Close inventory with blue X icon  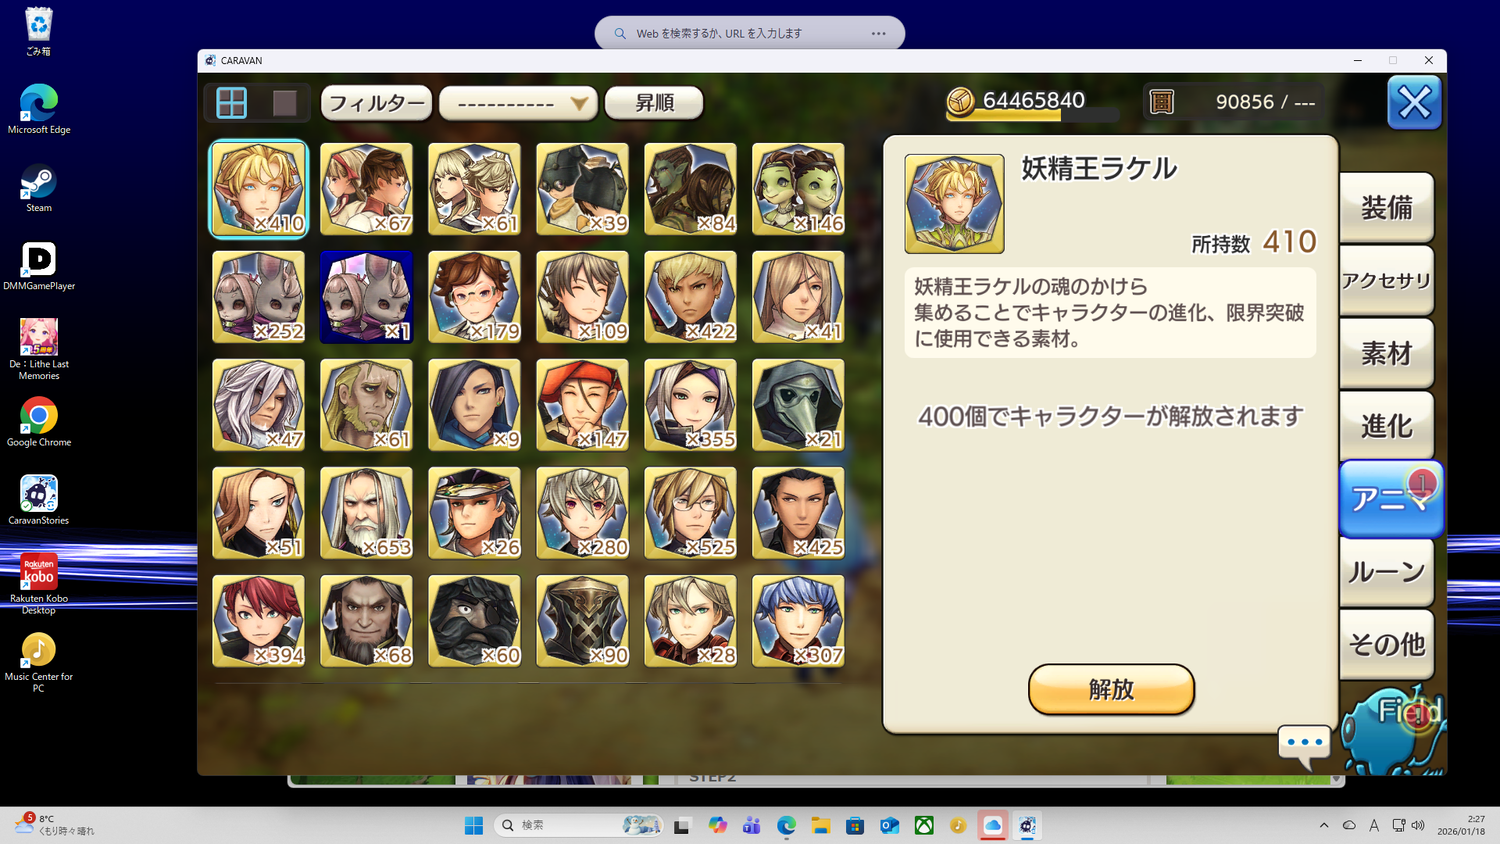click(x=1414, y=102)
